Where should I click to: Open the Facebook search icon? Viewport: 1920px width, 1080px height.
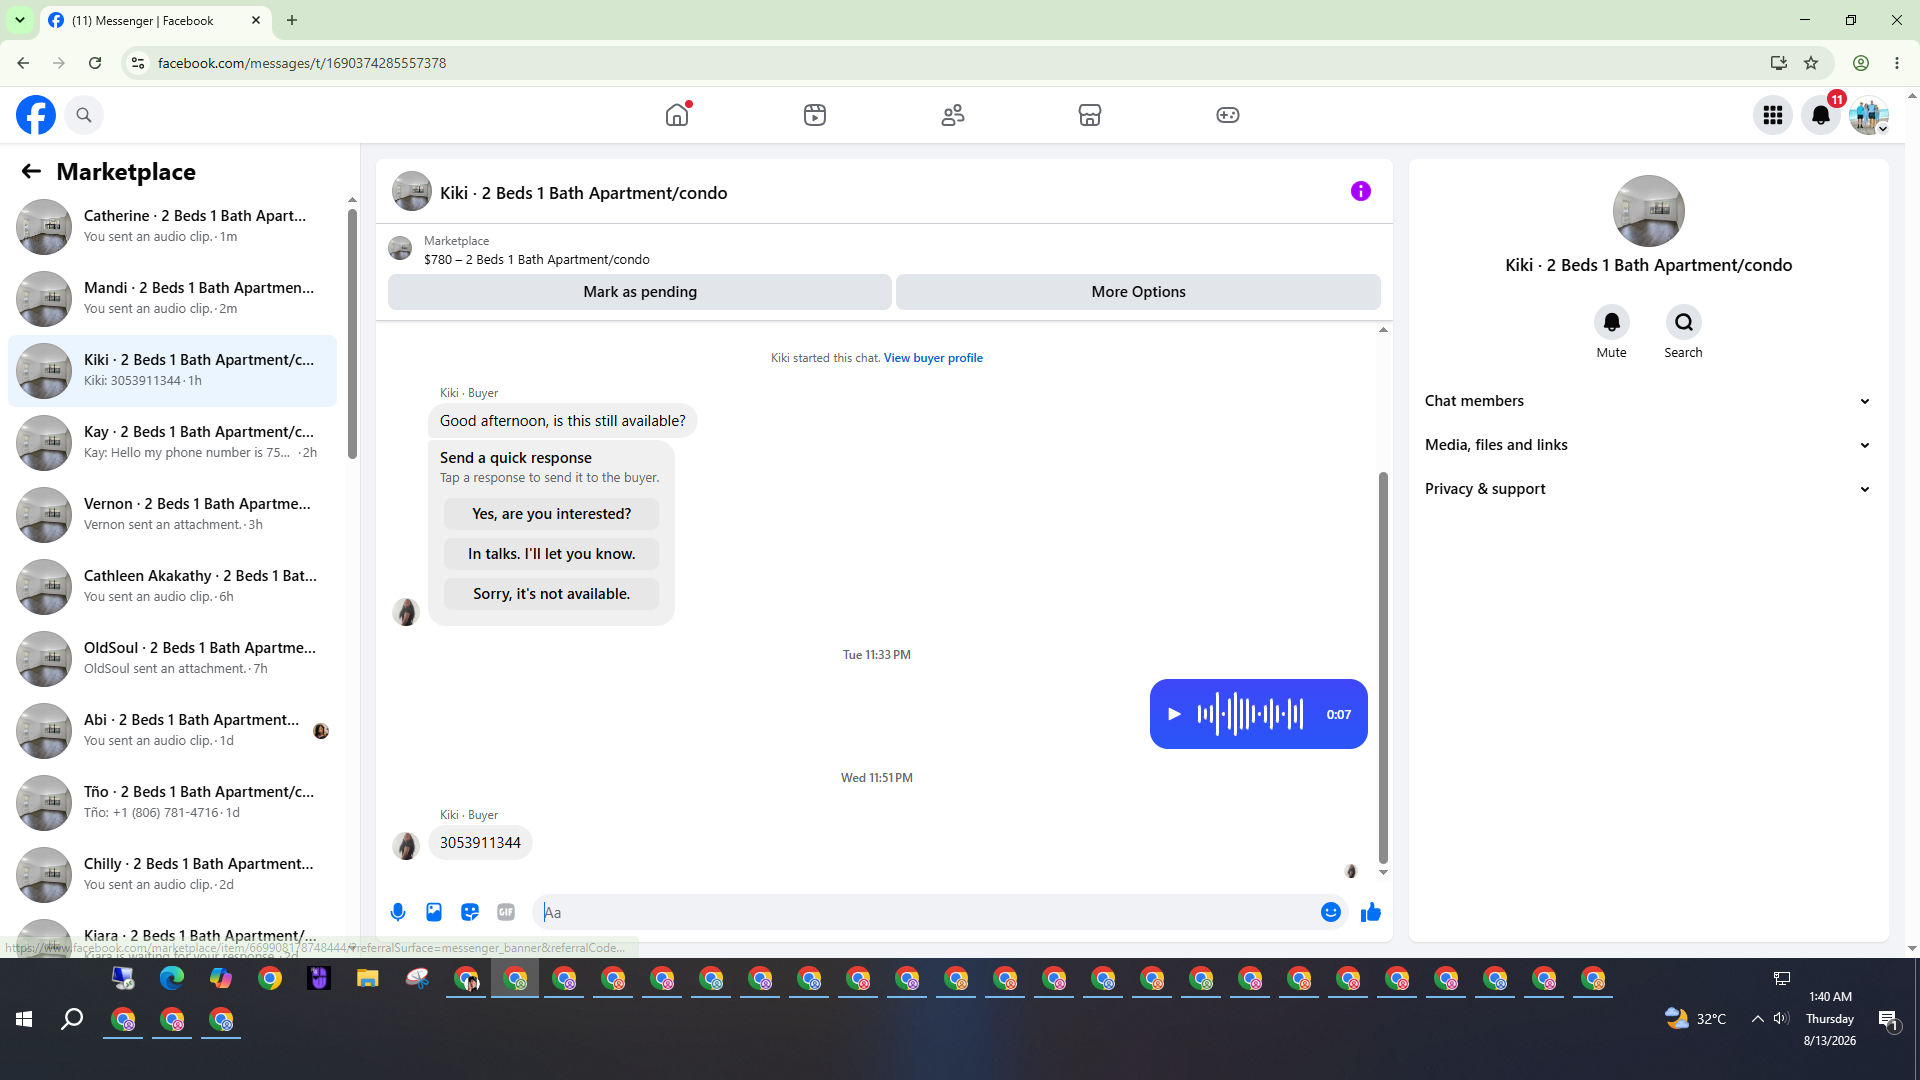tap(84, 115)
